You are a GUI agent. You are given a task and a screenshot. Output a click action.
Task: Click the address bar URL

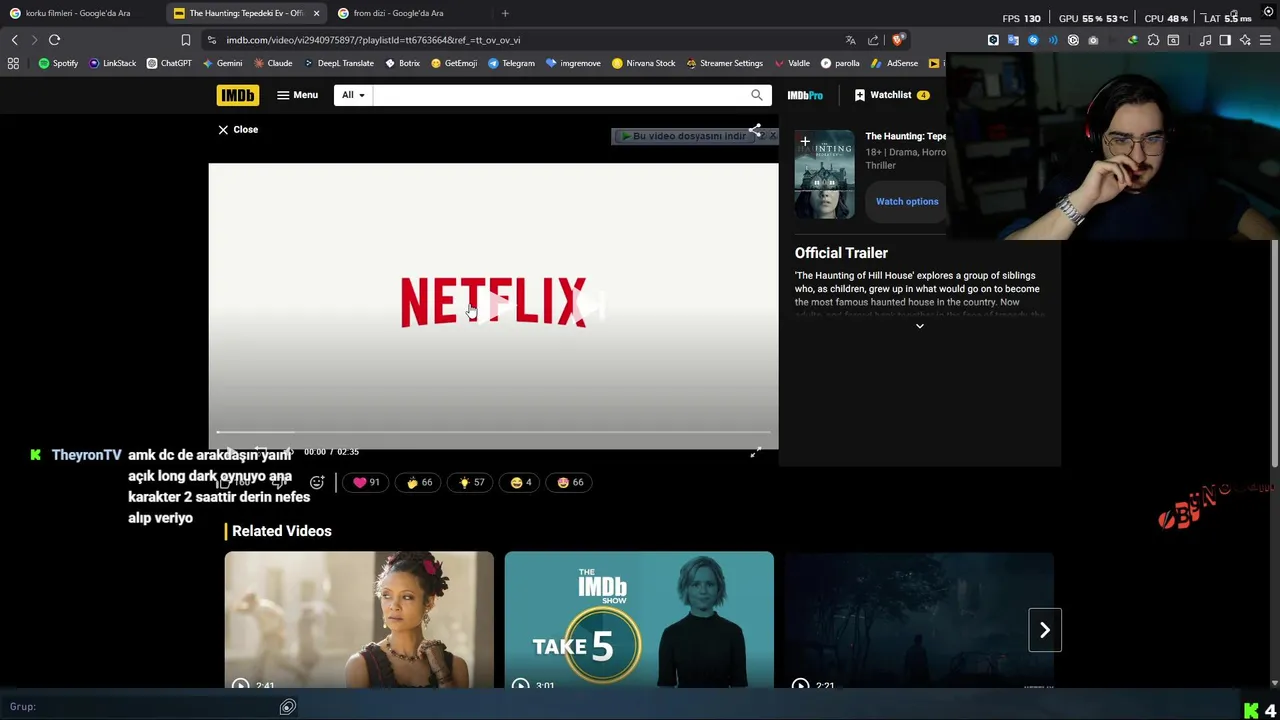click(x=373, y=40)
